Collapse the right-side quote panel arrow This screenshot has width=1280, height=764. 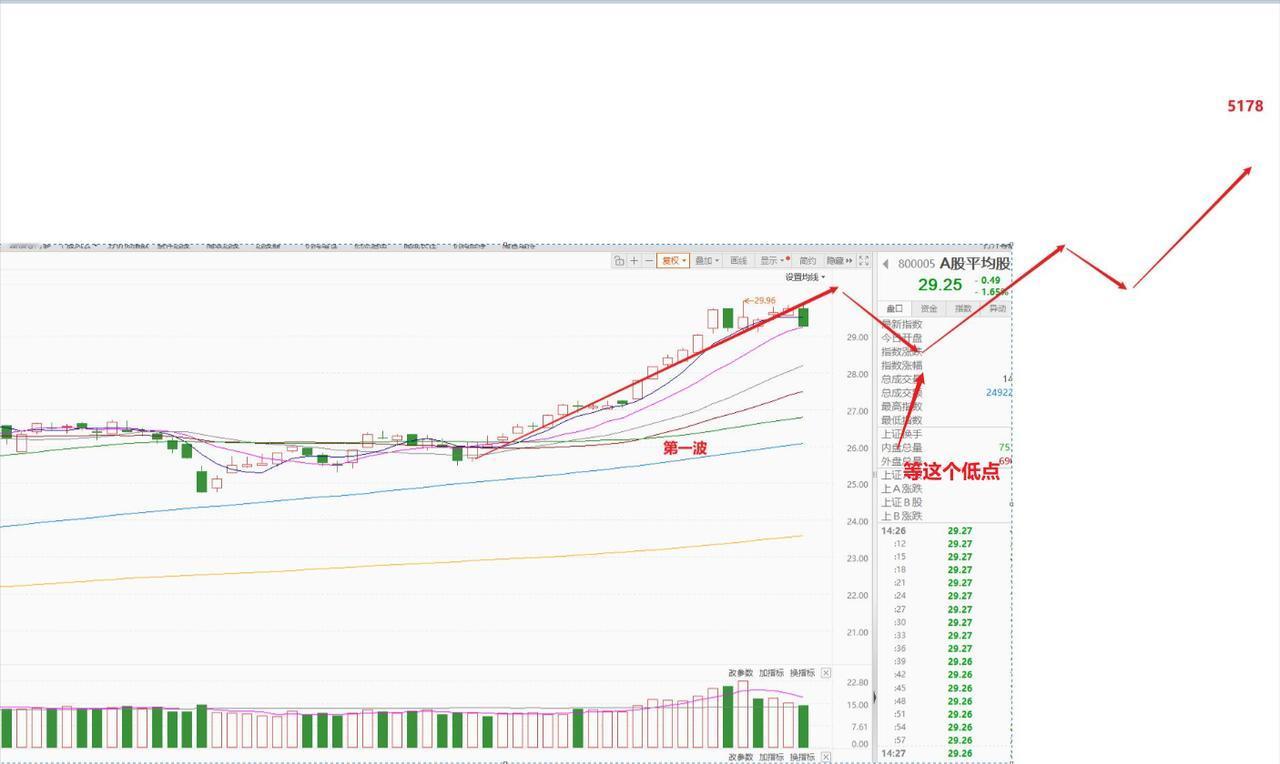(875, 697)
